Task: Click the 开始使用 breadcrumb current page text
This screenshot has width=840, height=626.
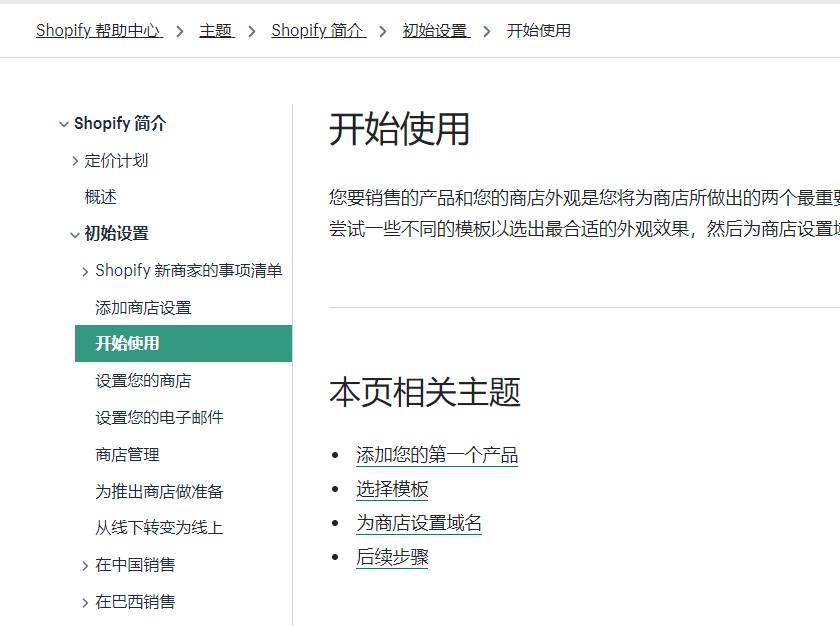Action: [x=539, y=31]
